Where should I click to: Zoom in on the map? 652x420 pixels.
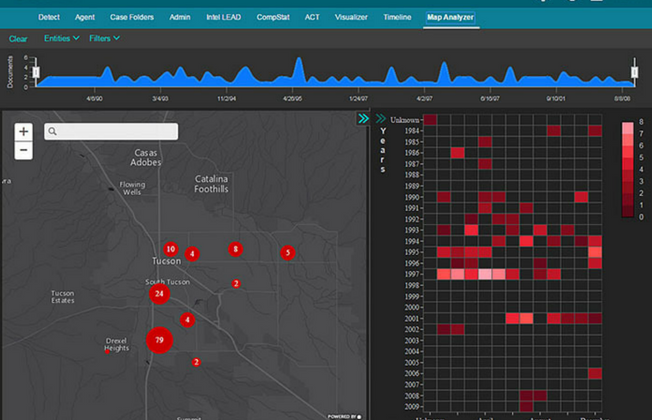point(24,132)
